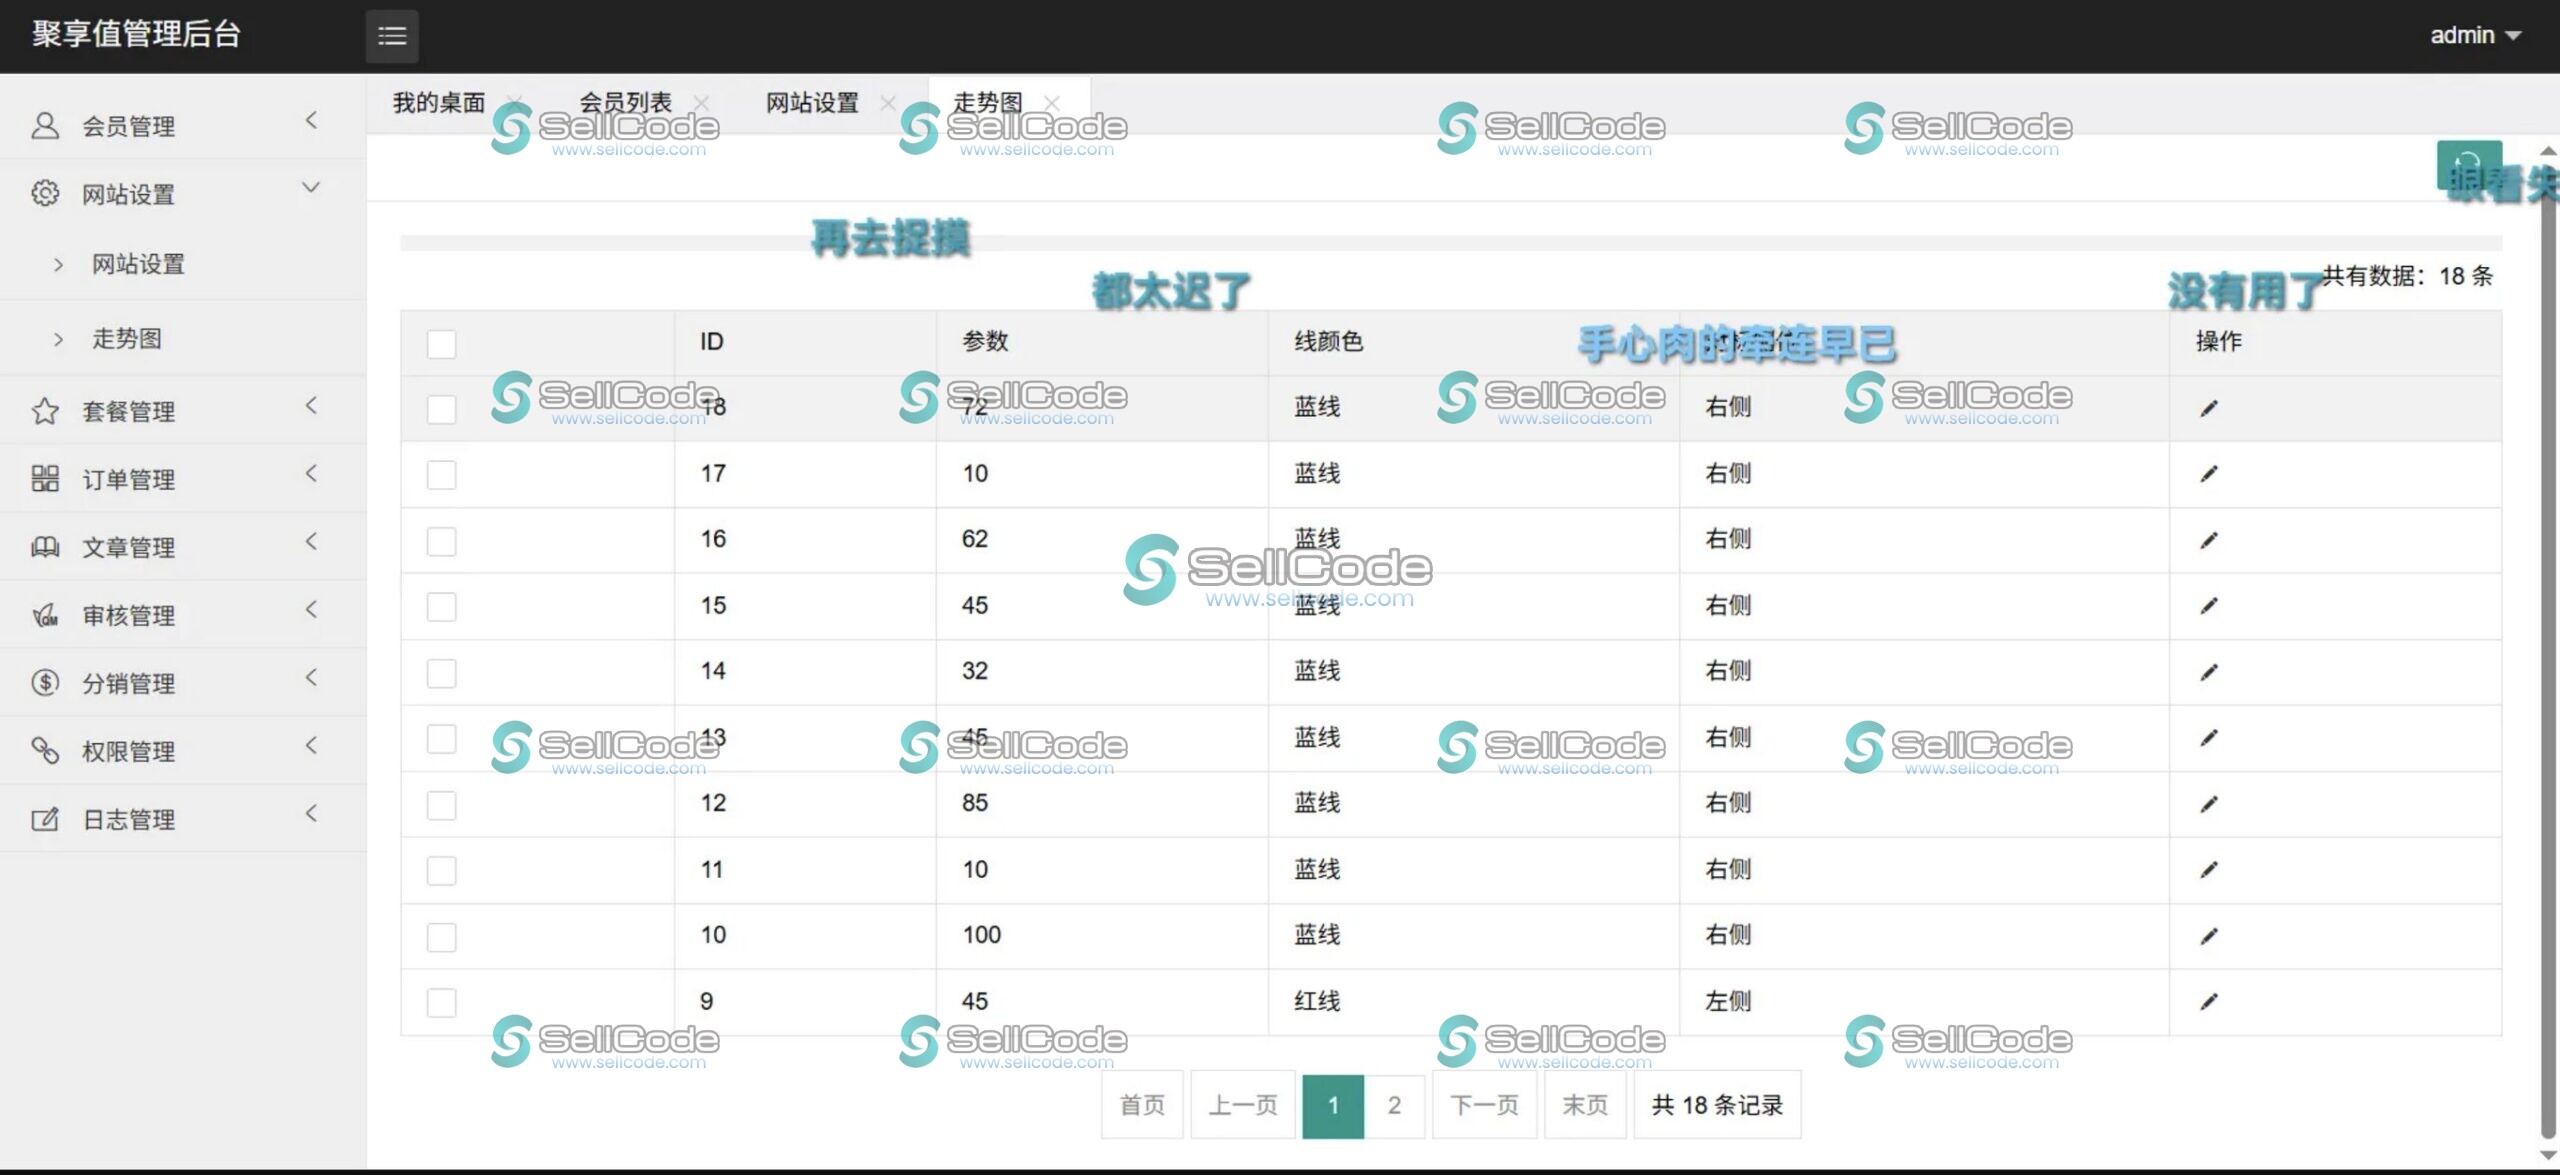The height and width of the screenshot is (1175, 2560).
Task: Toggle the select-all header checkbox
Action: point(441,343)
